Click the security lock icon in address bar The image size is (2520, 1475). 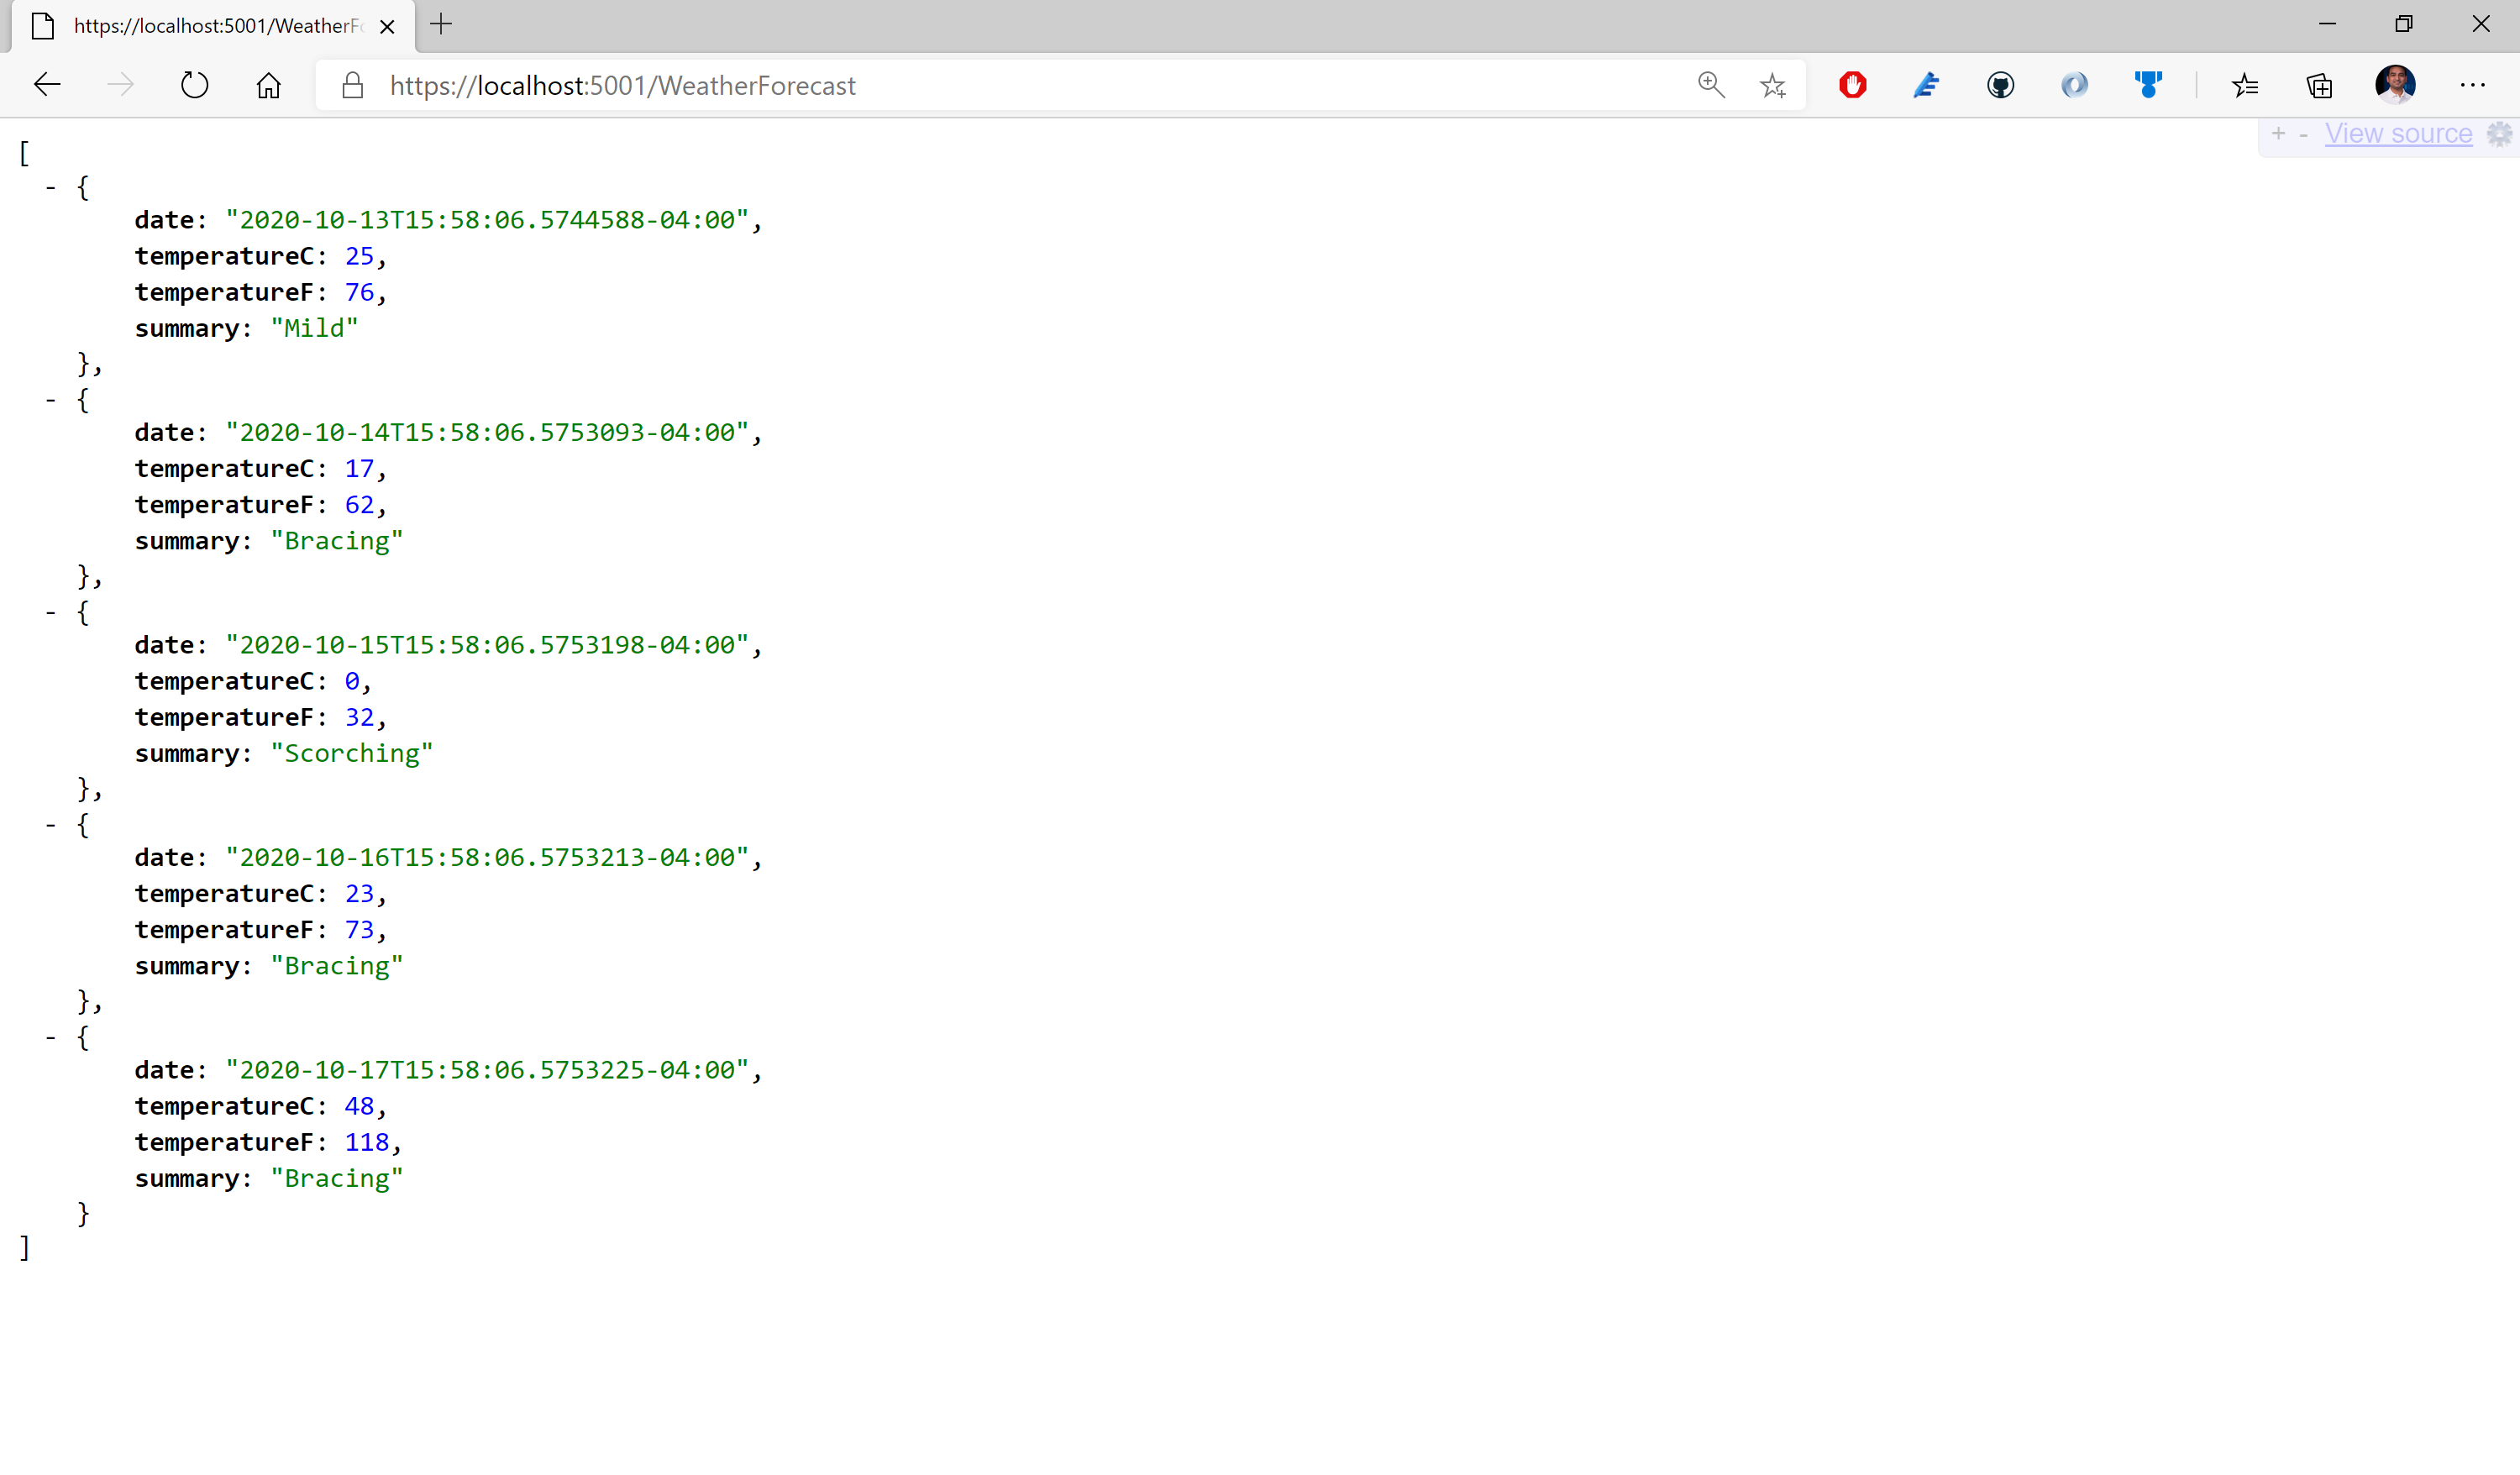click(x=351, y=84)
